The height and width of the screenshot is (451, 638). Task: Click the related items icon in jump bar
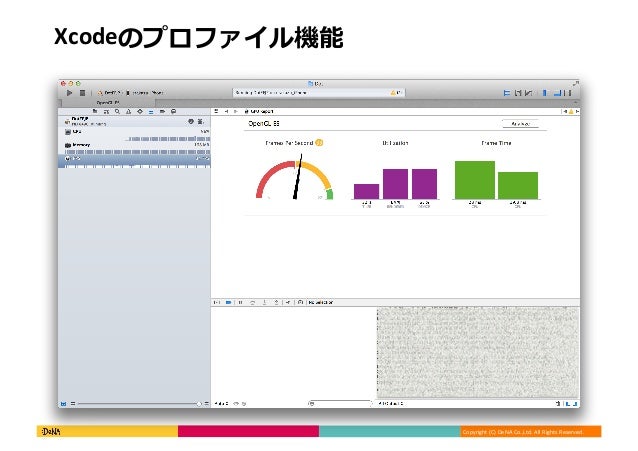(x=217, y=111)
